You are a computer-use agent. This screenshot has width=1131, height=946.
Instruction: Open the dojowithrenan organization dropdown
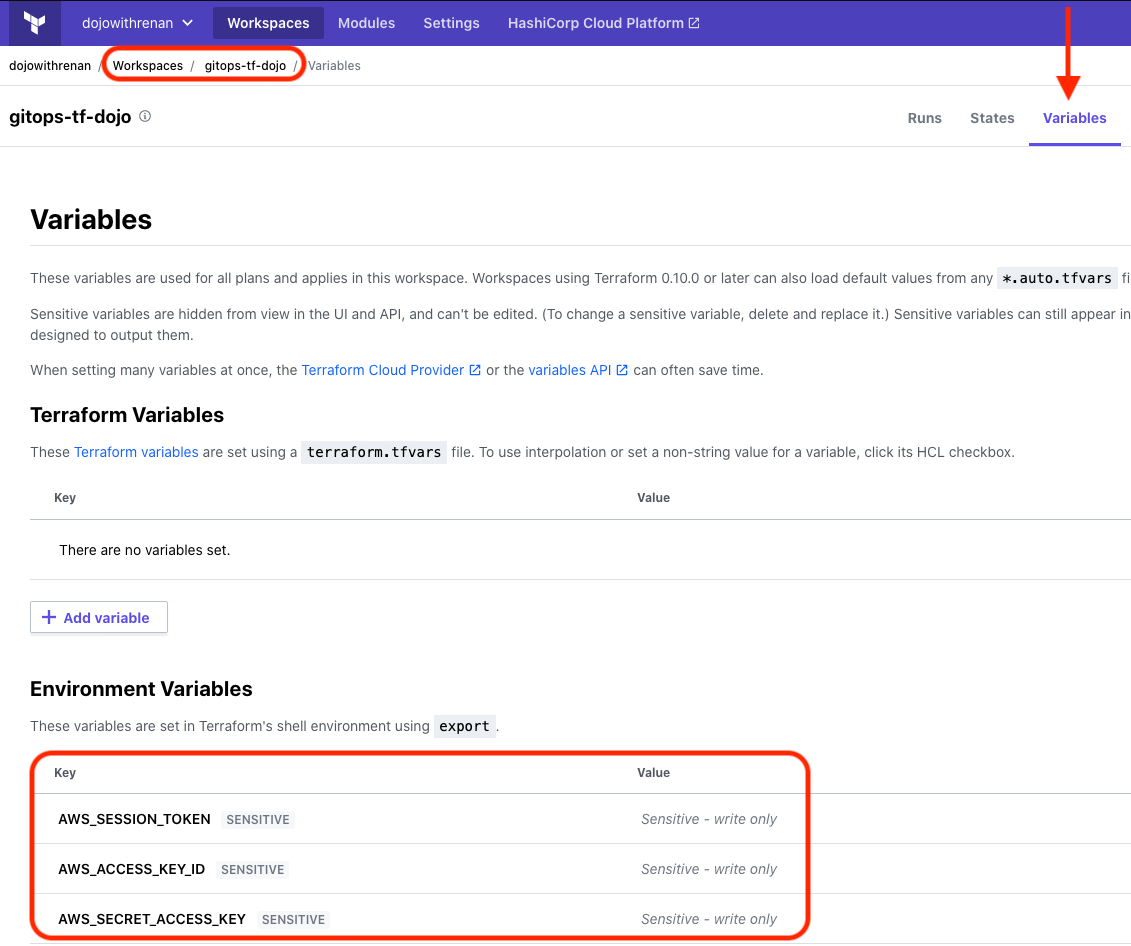pyautogui.click(x=137, y=23)
